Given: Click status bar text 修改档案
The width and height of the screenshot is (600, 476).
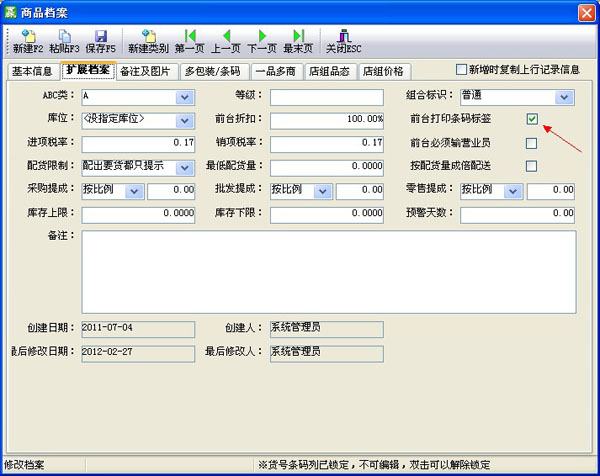Looking at the screenshot, I should [x=24, y=465].
